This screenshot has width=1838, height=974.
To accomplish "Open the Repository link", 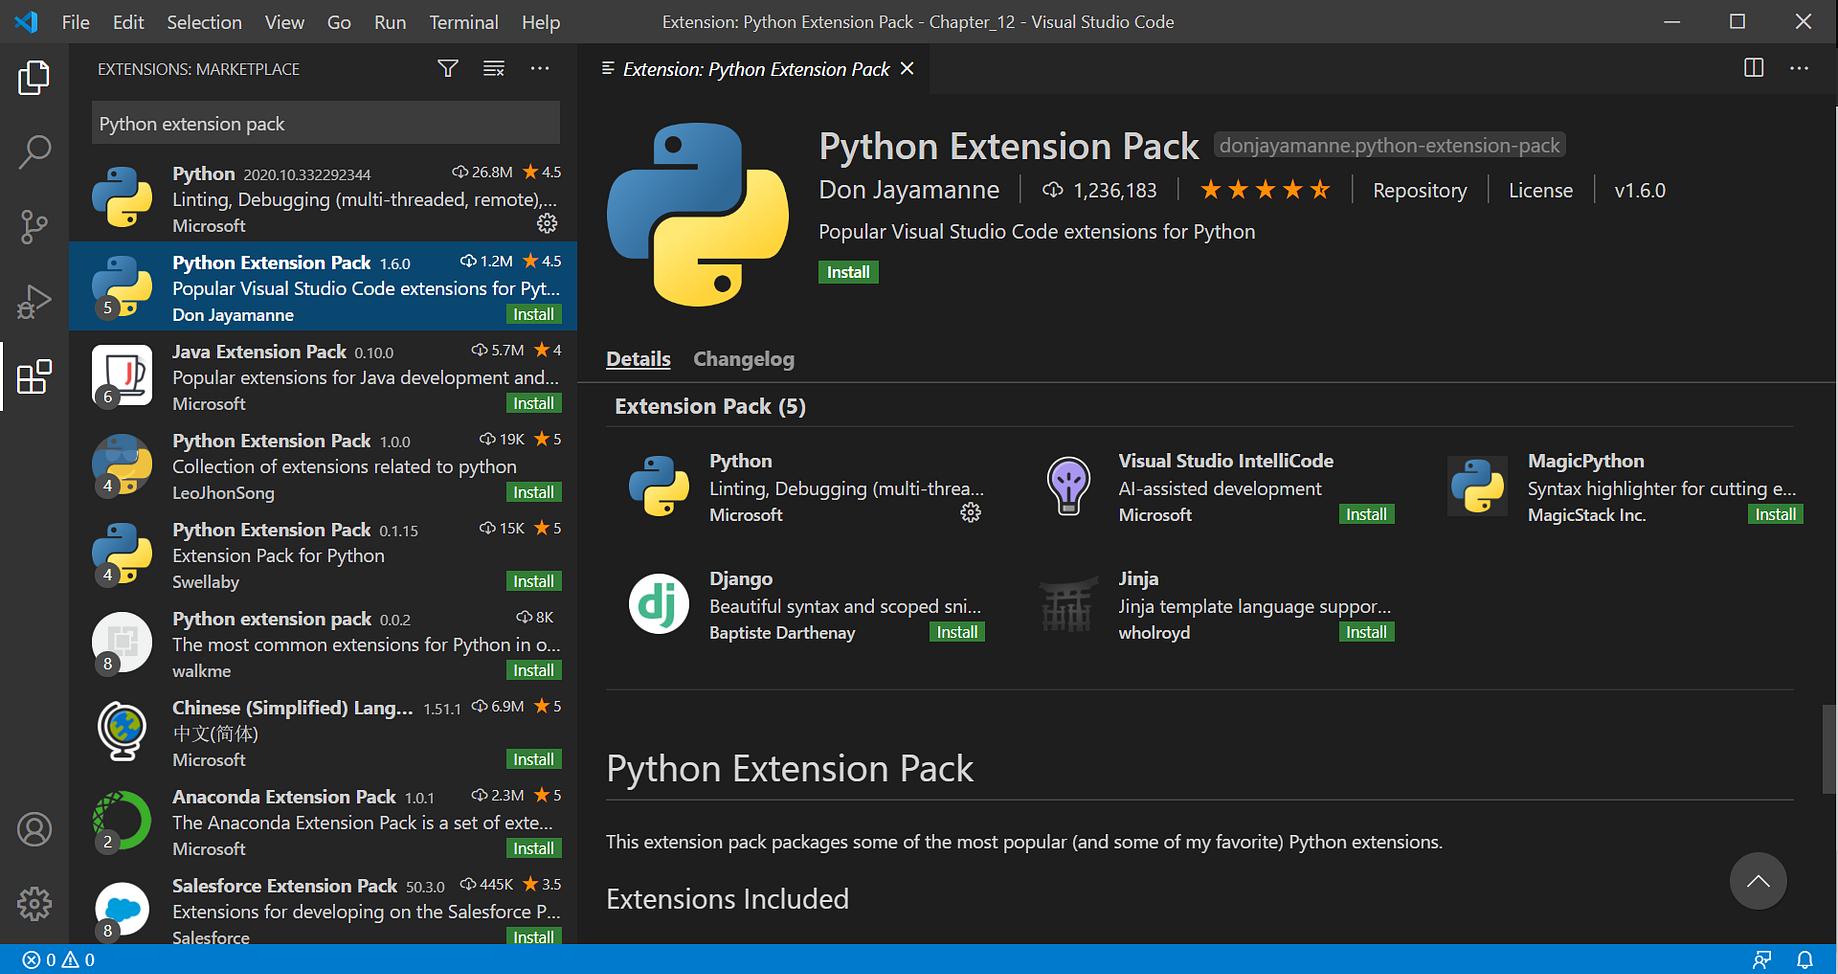I will click(x=1419, y=190).
